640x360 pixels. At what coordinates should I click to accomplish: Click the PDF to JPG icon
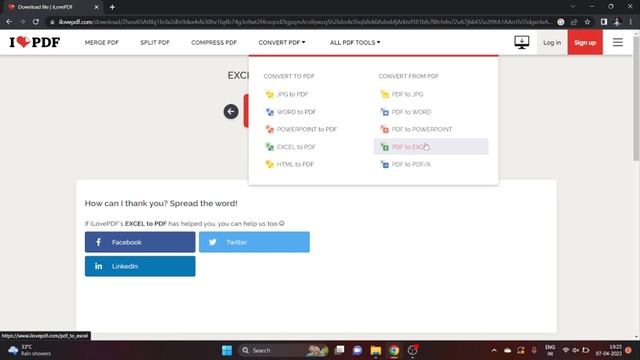click(384, 94)
